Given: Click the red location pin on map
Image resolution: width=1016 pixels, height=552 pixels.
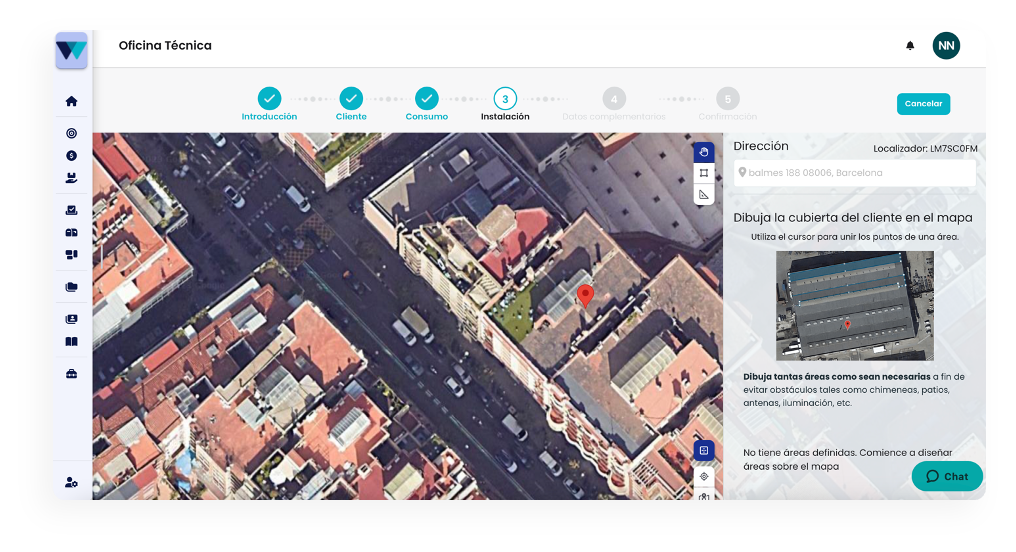Looking at the screenshot, I should point(585,295).
